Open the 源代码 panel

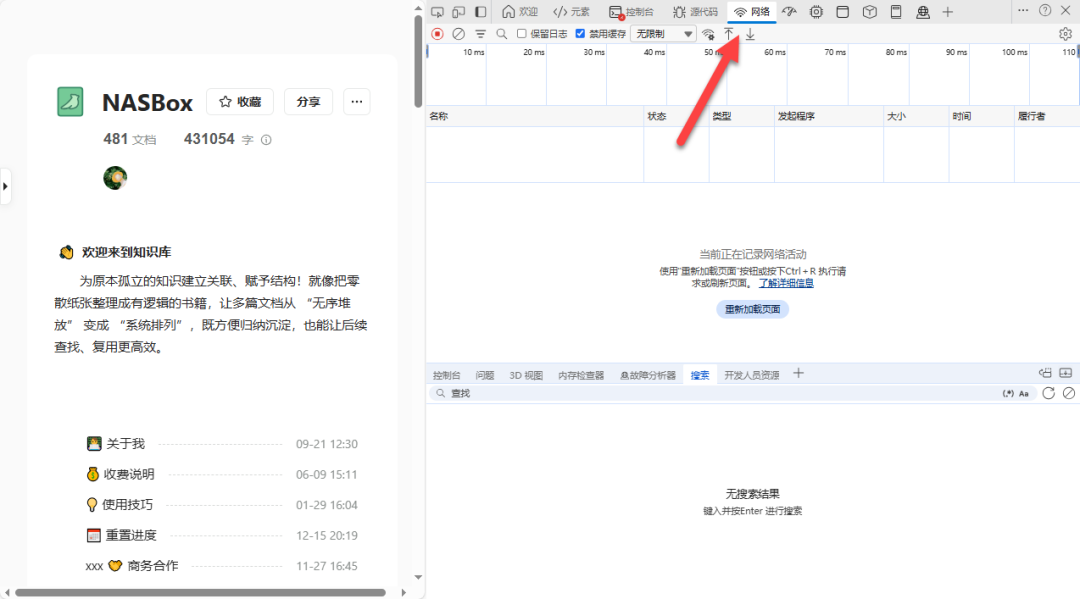tap(695, 11)
